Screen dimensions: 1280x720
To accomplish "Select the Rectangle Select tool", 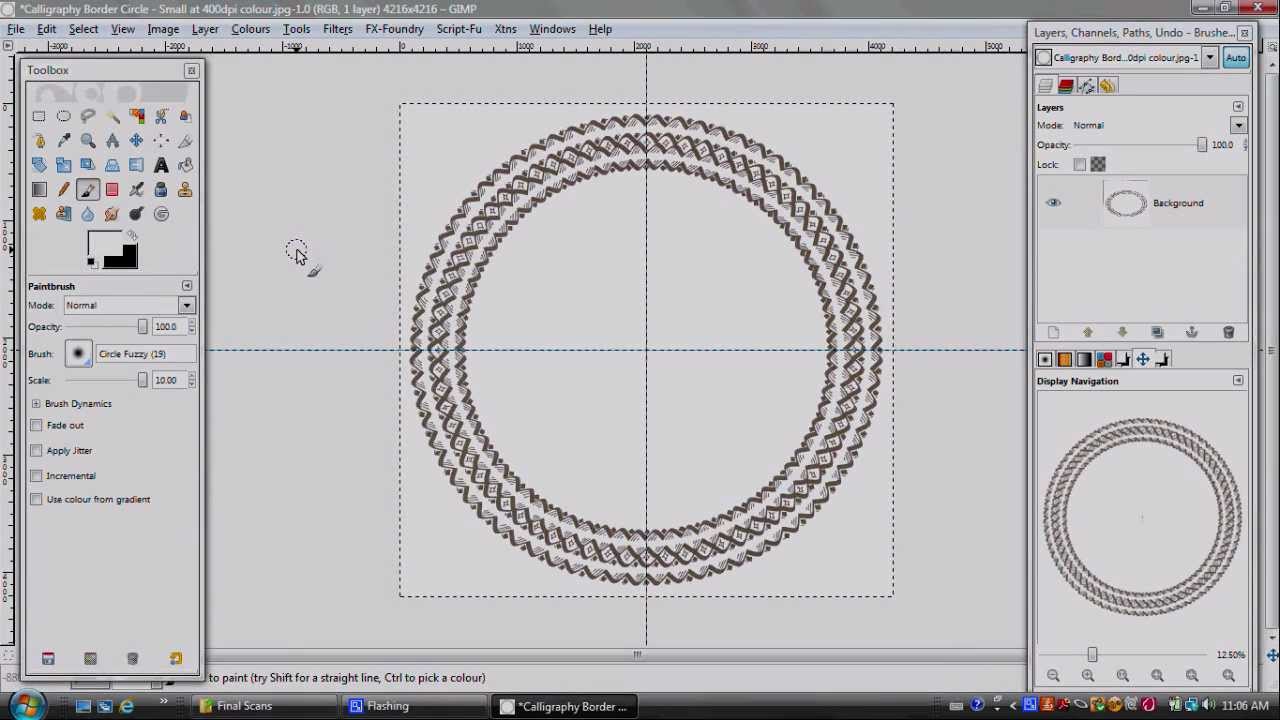I will click(39, 116).
